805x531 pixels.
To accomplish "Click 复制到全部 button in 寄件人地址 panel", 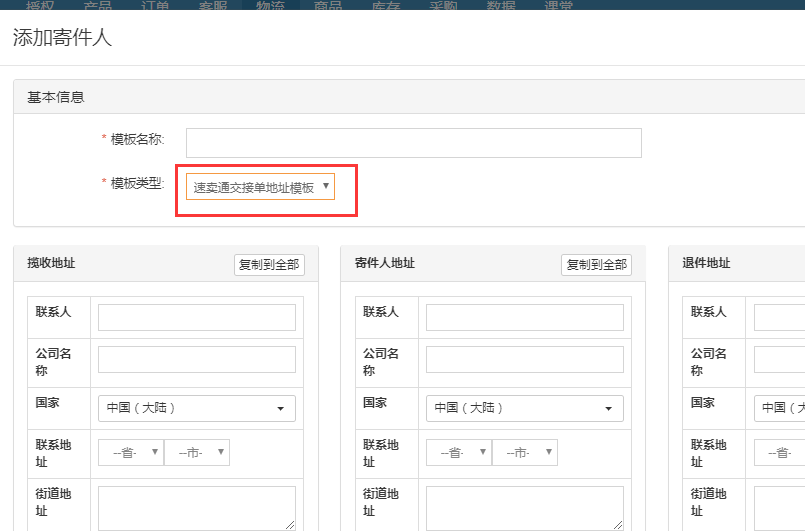I will coord(597,265).
